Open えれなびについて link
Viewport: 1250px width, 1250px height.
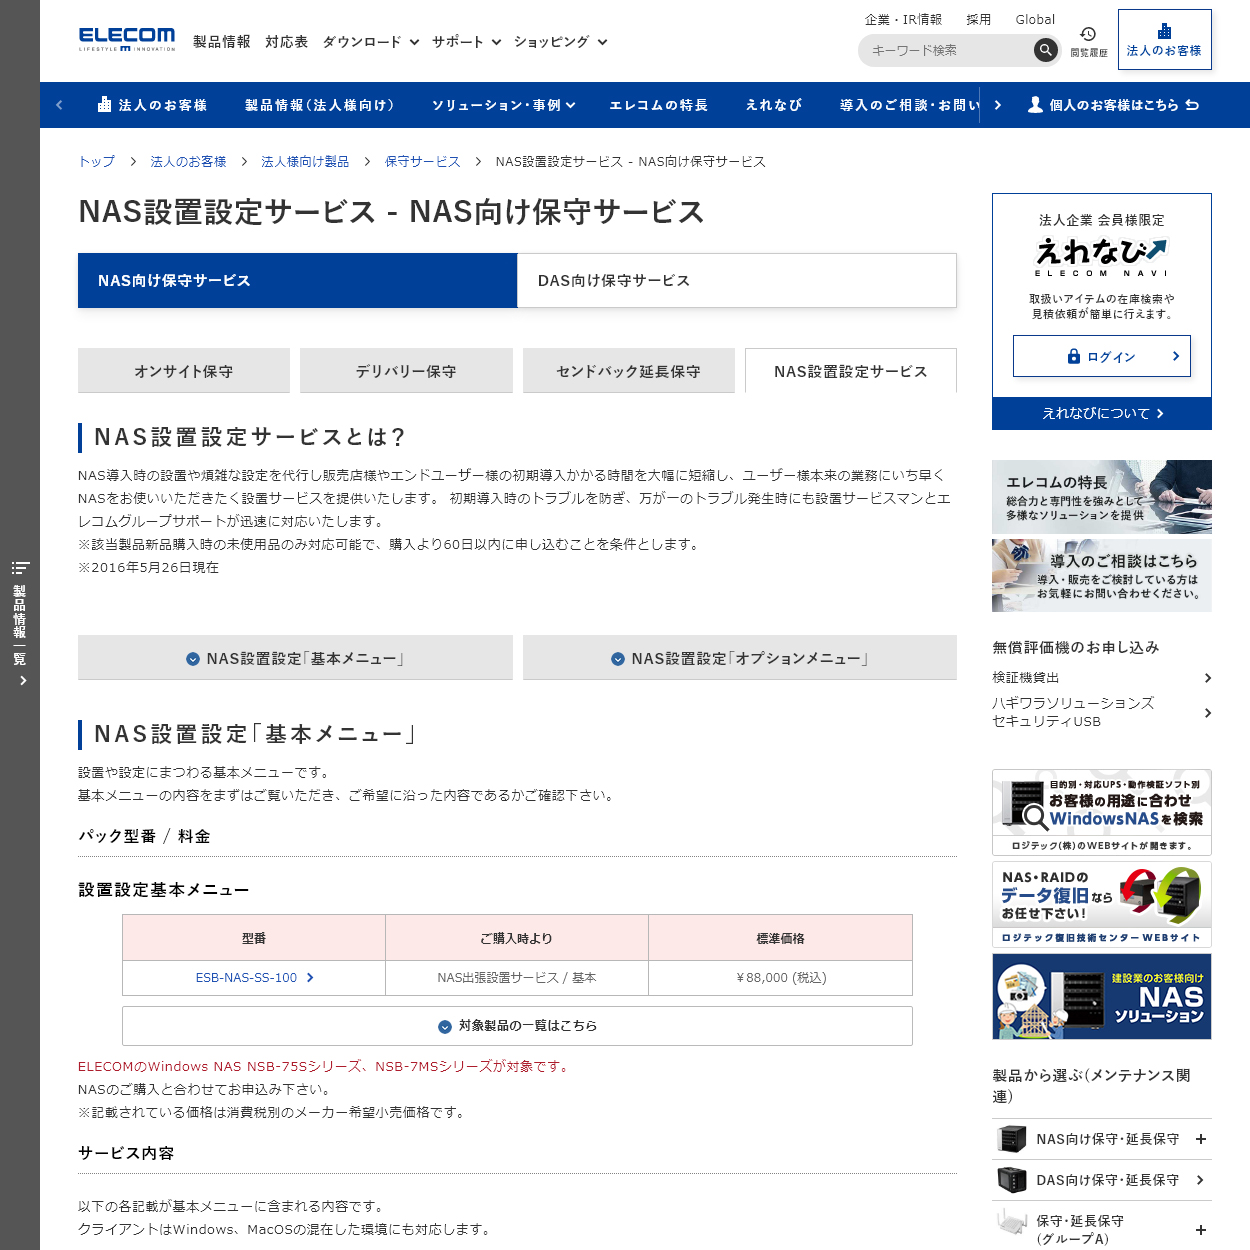coord(1102,413)
